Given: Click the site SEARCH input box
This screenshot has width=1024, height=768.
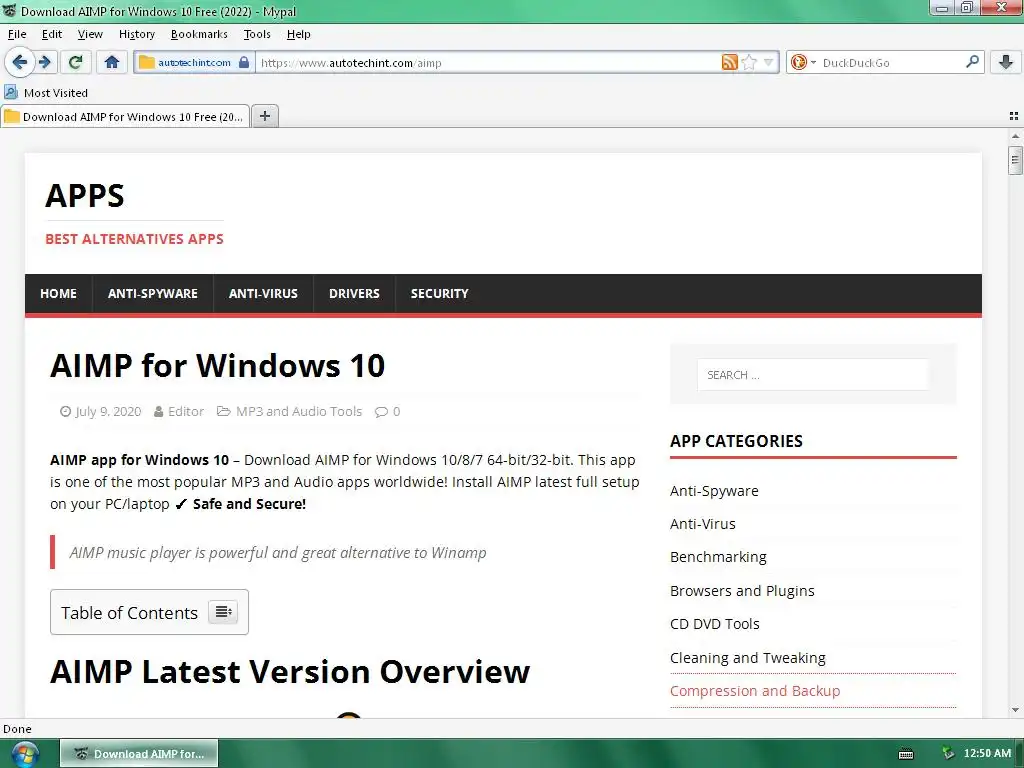Looking at the screenshot, I should pyautogui.click(x=812, y=375).
